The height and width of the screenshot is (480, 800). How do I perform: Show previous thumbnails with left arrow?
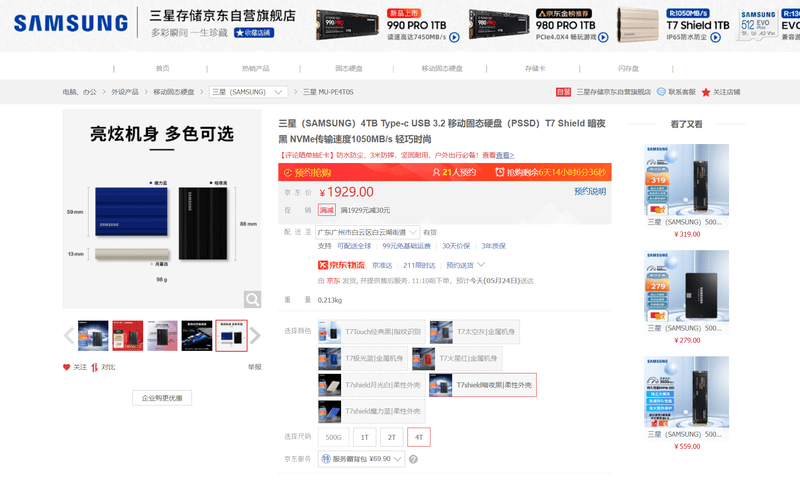69,336
